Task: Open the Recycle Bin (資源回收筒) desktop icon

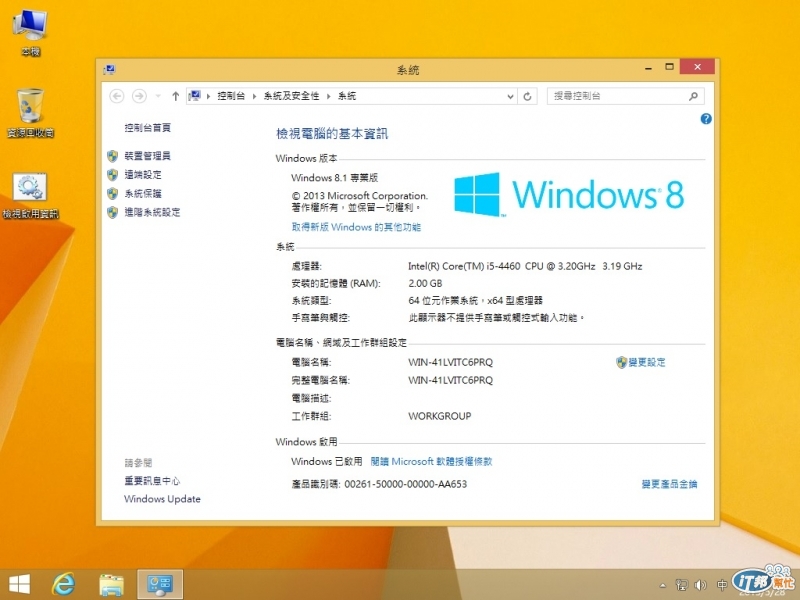Action: click(x=31, y=113)
